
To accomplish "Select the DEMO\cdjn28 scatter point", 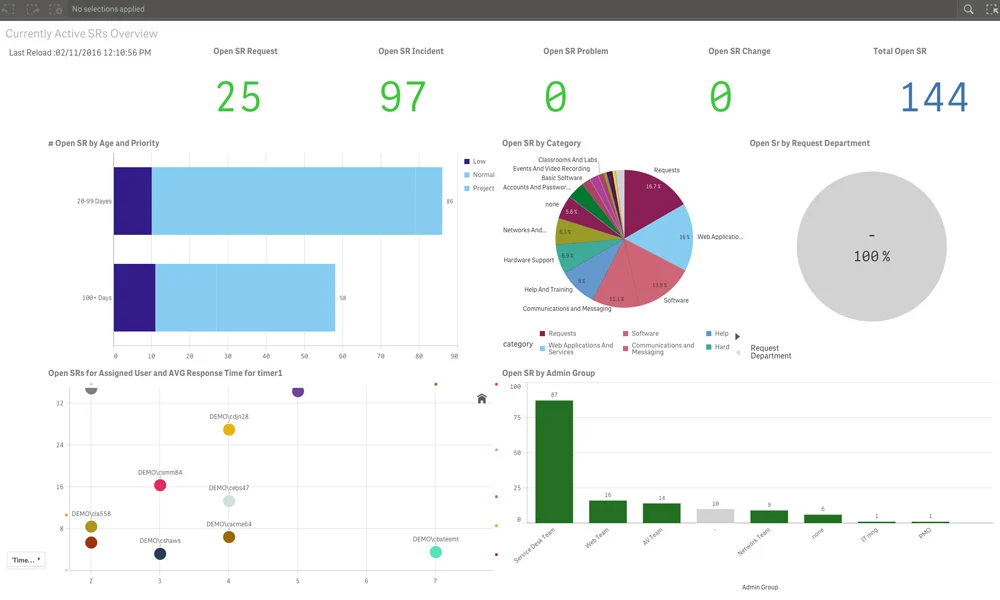I will [229, 430].
